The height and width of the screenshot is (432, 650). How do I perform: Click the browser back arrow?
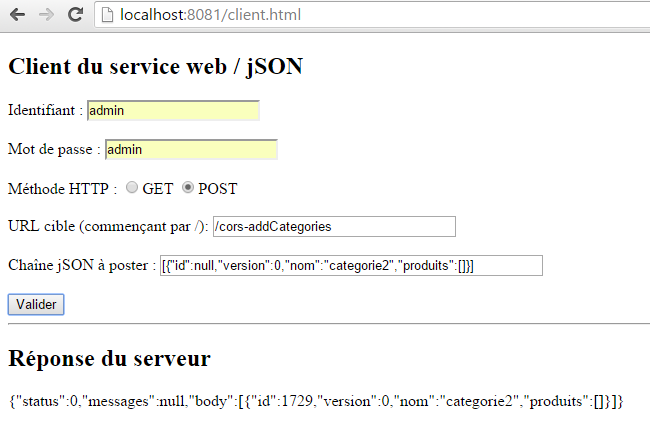18,15
